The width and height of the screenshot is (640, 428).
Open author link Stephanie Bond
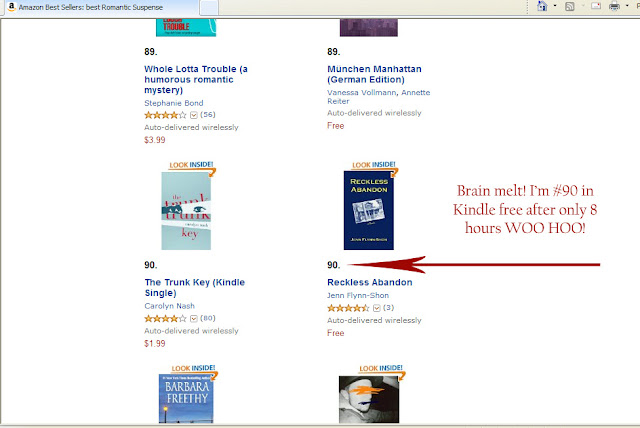174,103
